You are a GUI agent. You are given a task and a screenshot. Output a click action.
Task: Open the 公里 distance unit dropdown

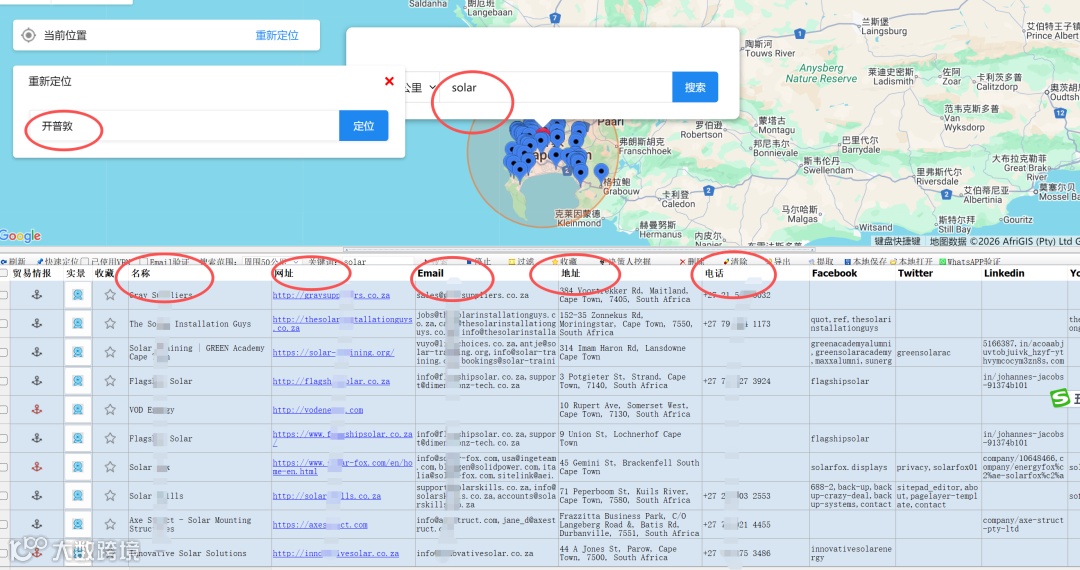click(x=421, y=87)
